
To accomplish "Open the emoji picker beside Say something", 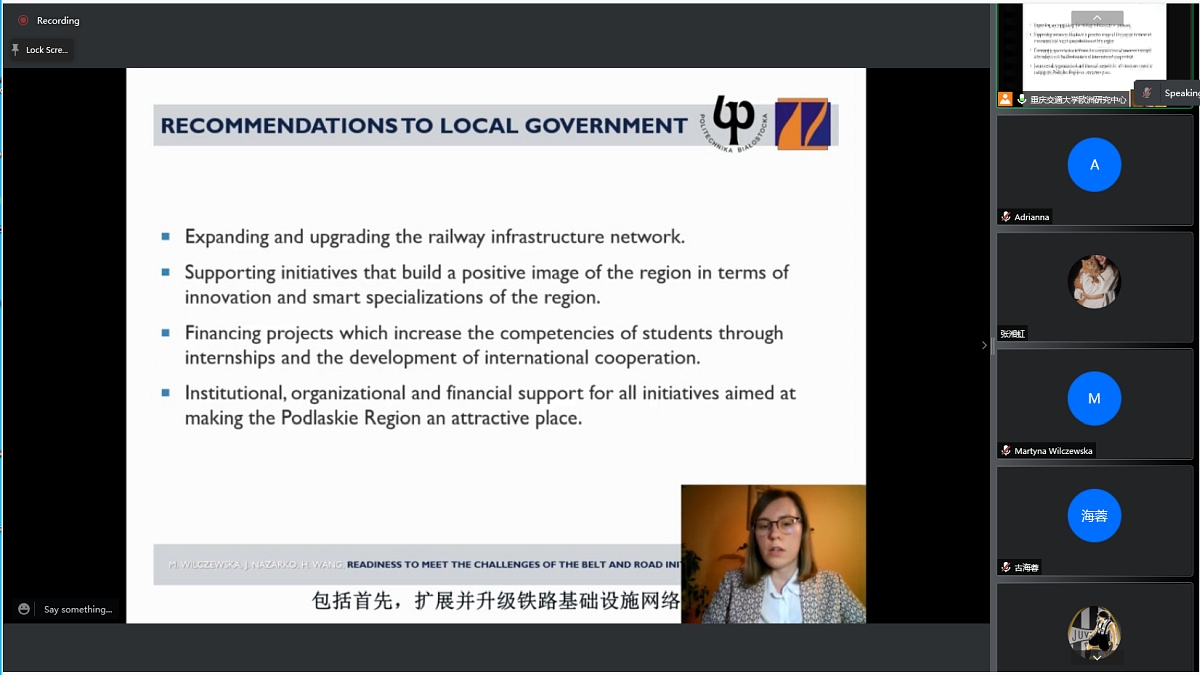I will (24, 609).
